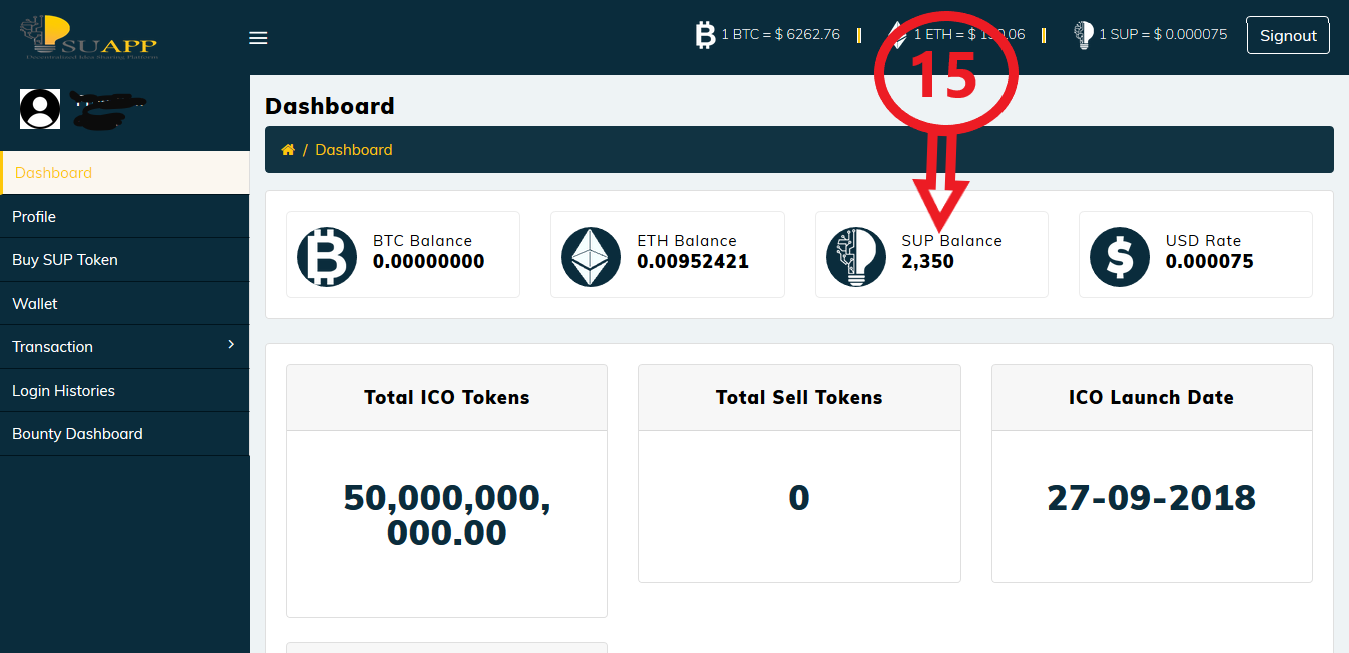Click the SUP Balance lightbulb icon
1349x653 pixels.
855,257
